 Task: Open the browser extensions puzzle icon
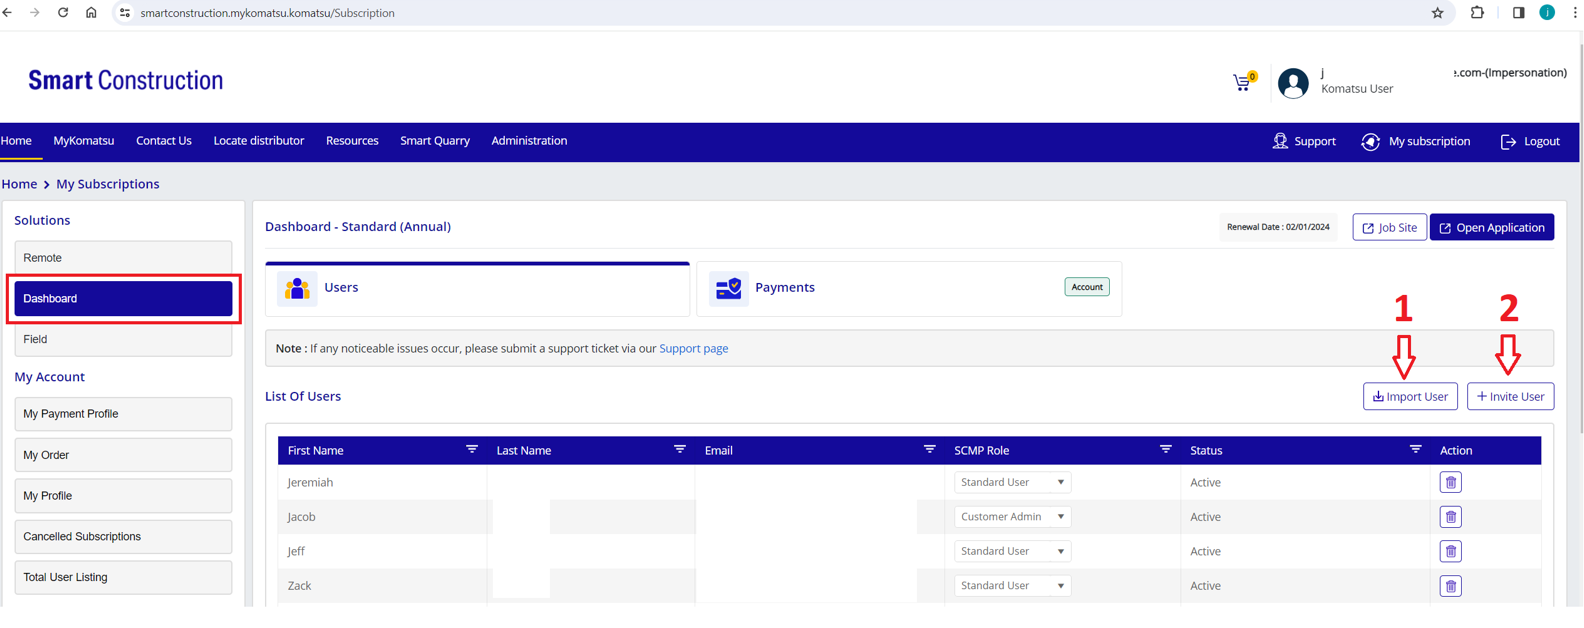(1477, 13)
